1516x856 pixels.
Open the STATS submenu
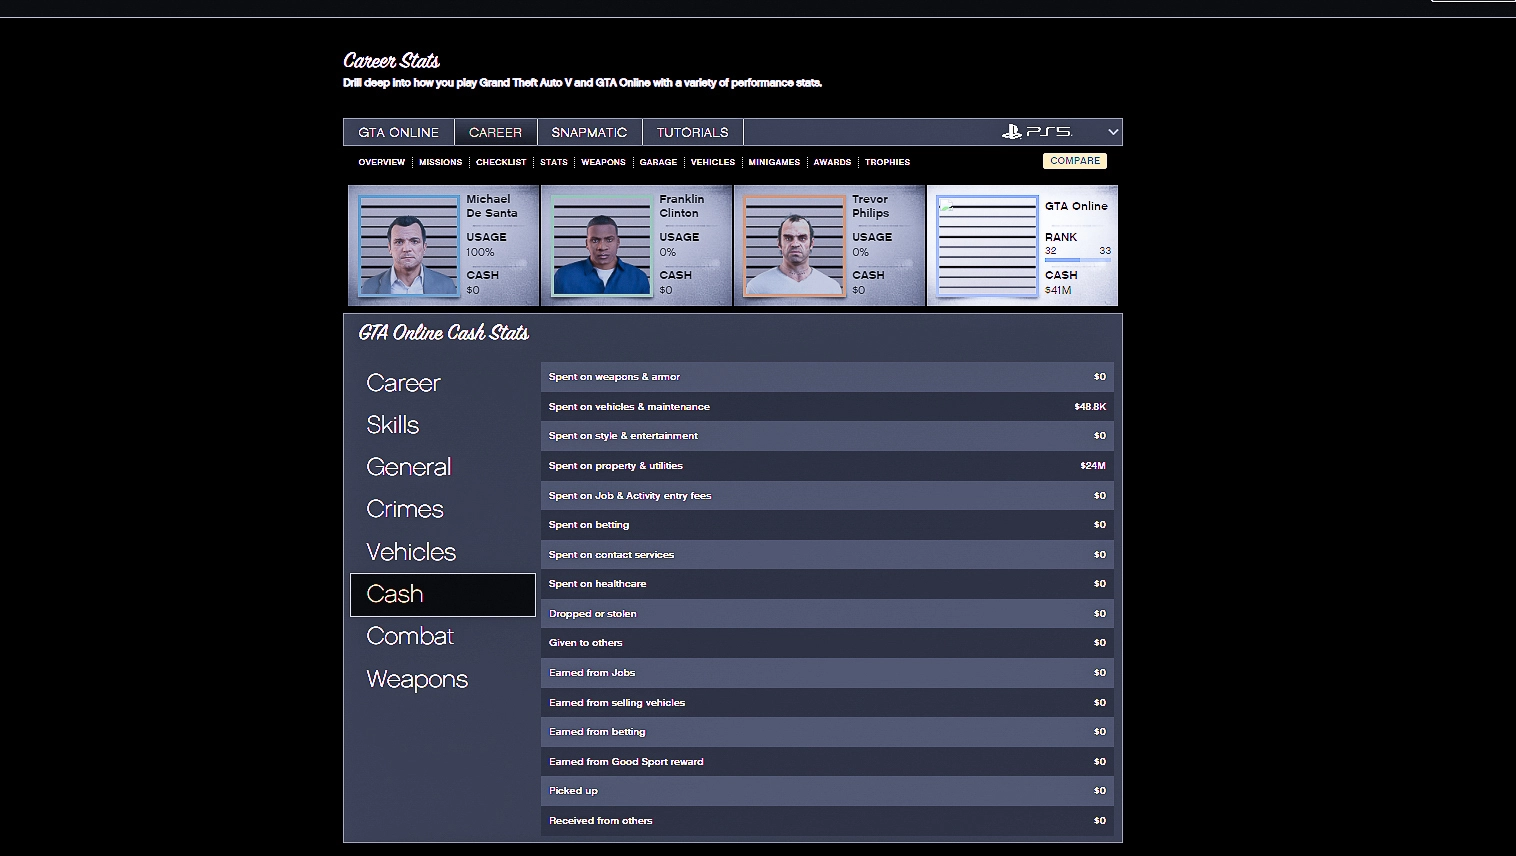[554, 162]
